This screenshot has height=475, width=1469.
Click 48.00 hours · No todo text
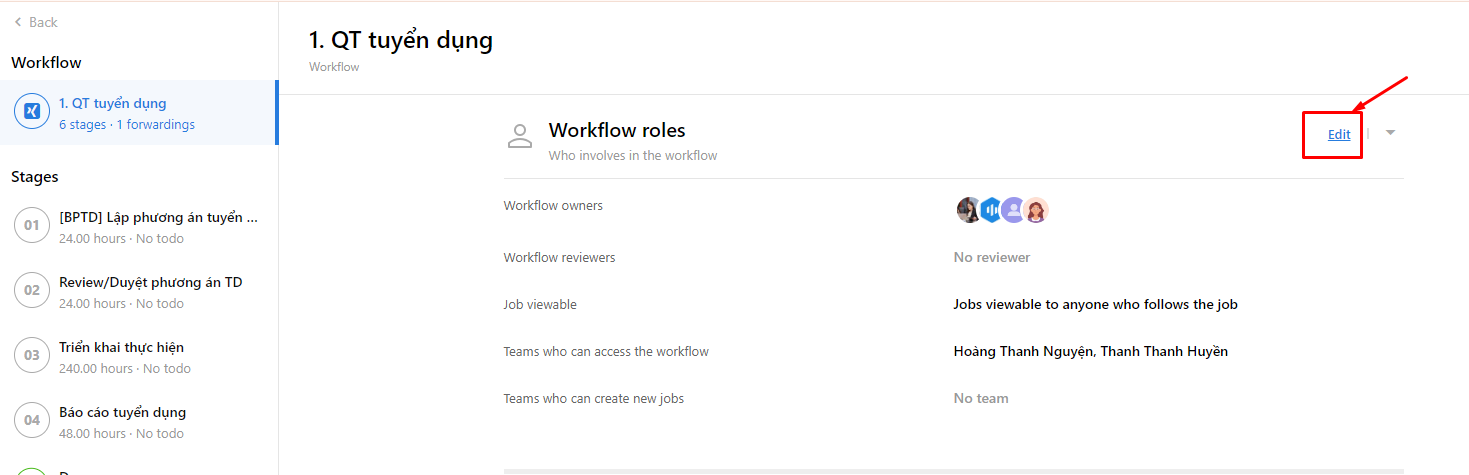[x=121, y=434]
